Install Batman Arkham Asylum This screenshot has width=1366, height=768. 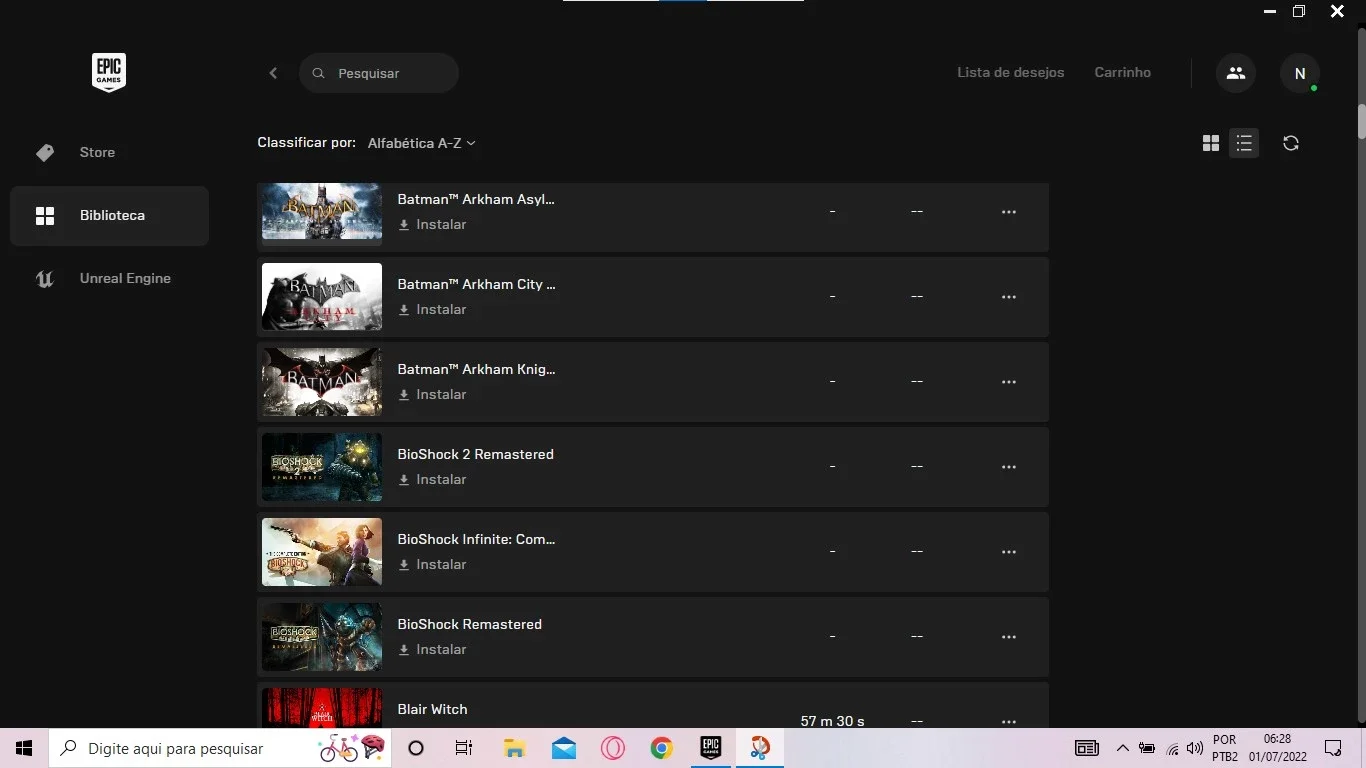tap(433, 225)
